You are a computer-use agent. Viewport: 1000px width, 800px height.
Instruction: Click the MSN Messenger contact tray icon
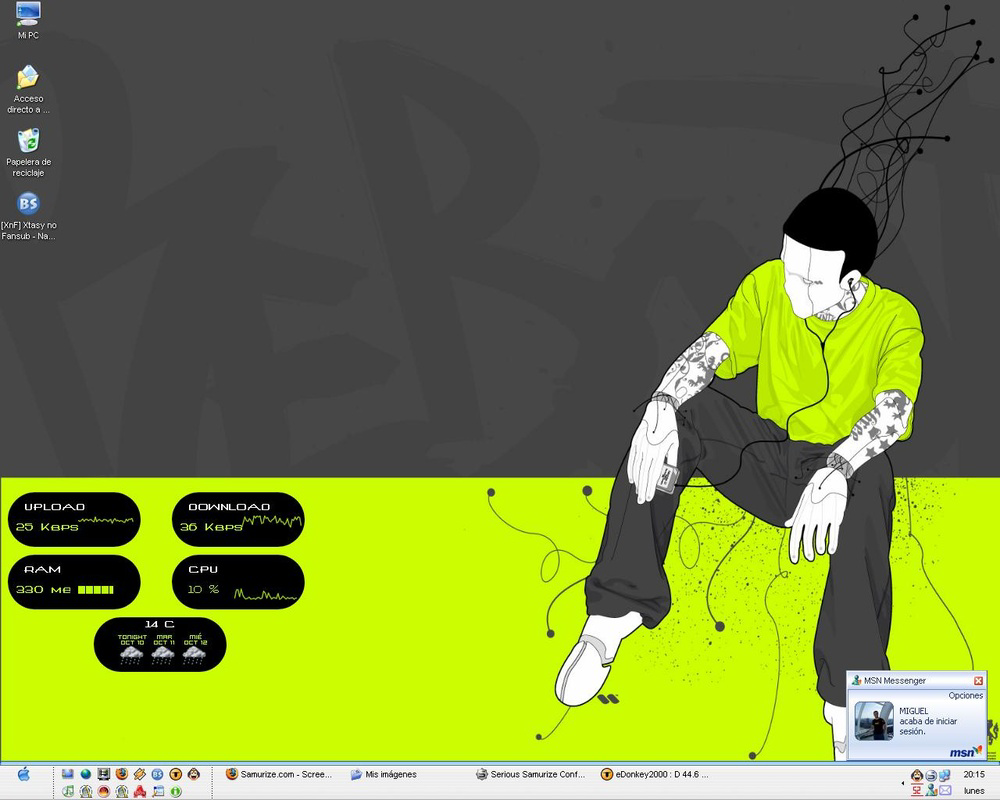pos(931,790)
